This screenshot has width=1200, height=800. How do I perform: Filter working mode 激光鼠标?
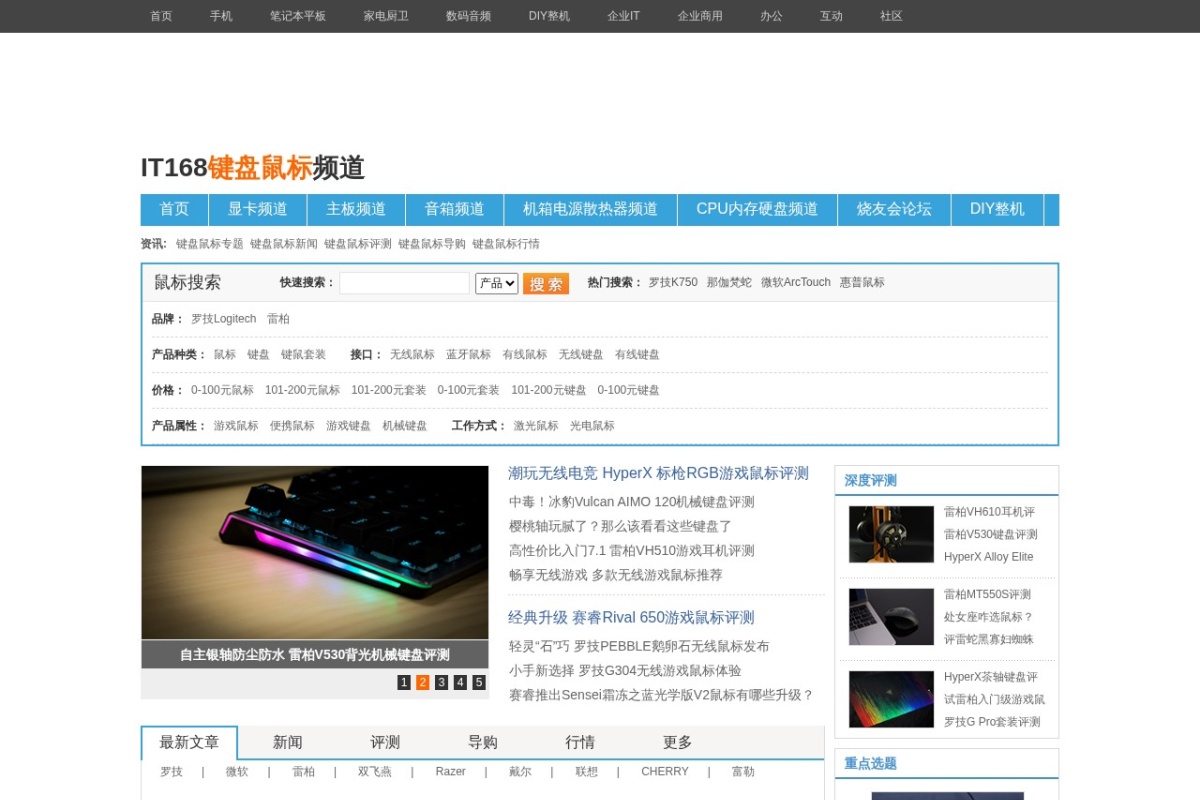pos(536,426)
